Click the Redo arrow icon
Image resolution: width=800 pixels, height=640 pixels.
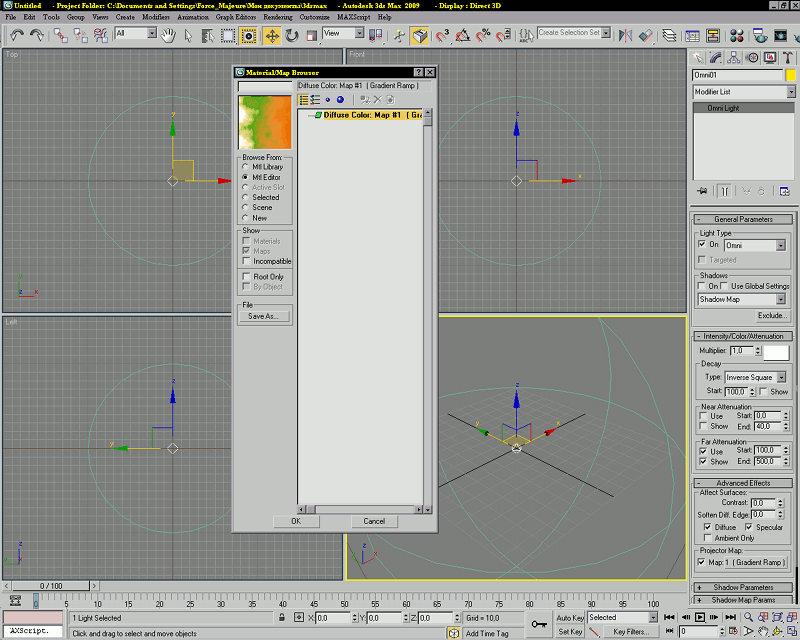coord(37,36)
